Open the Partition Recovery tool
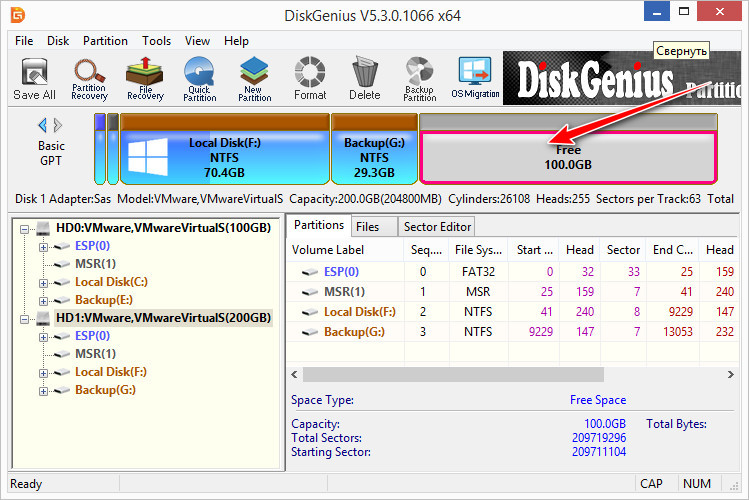 [x=89, y=78]
